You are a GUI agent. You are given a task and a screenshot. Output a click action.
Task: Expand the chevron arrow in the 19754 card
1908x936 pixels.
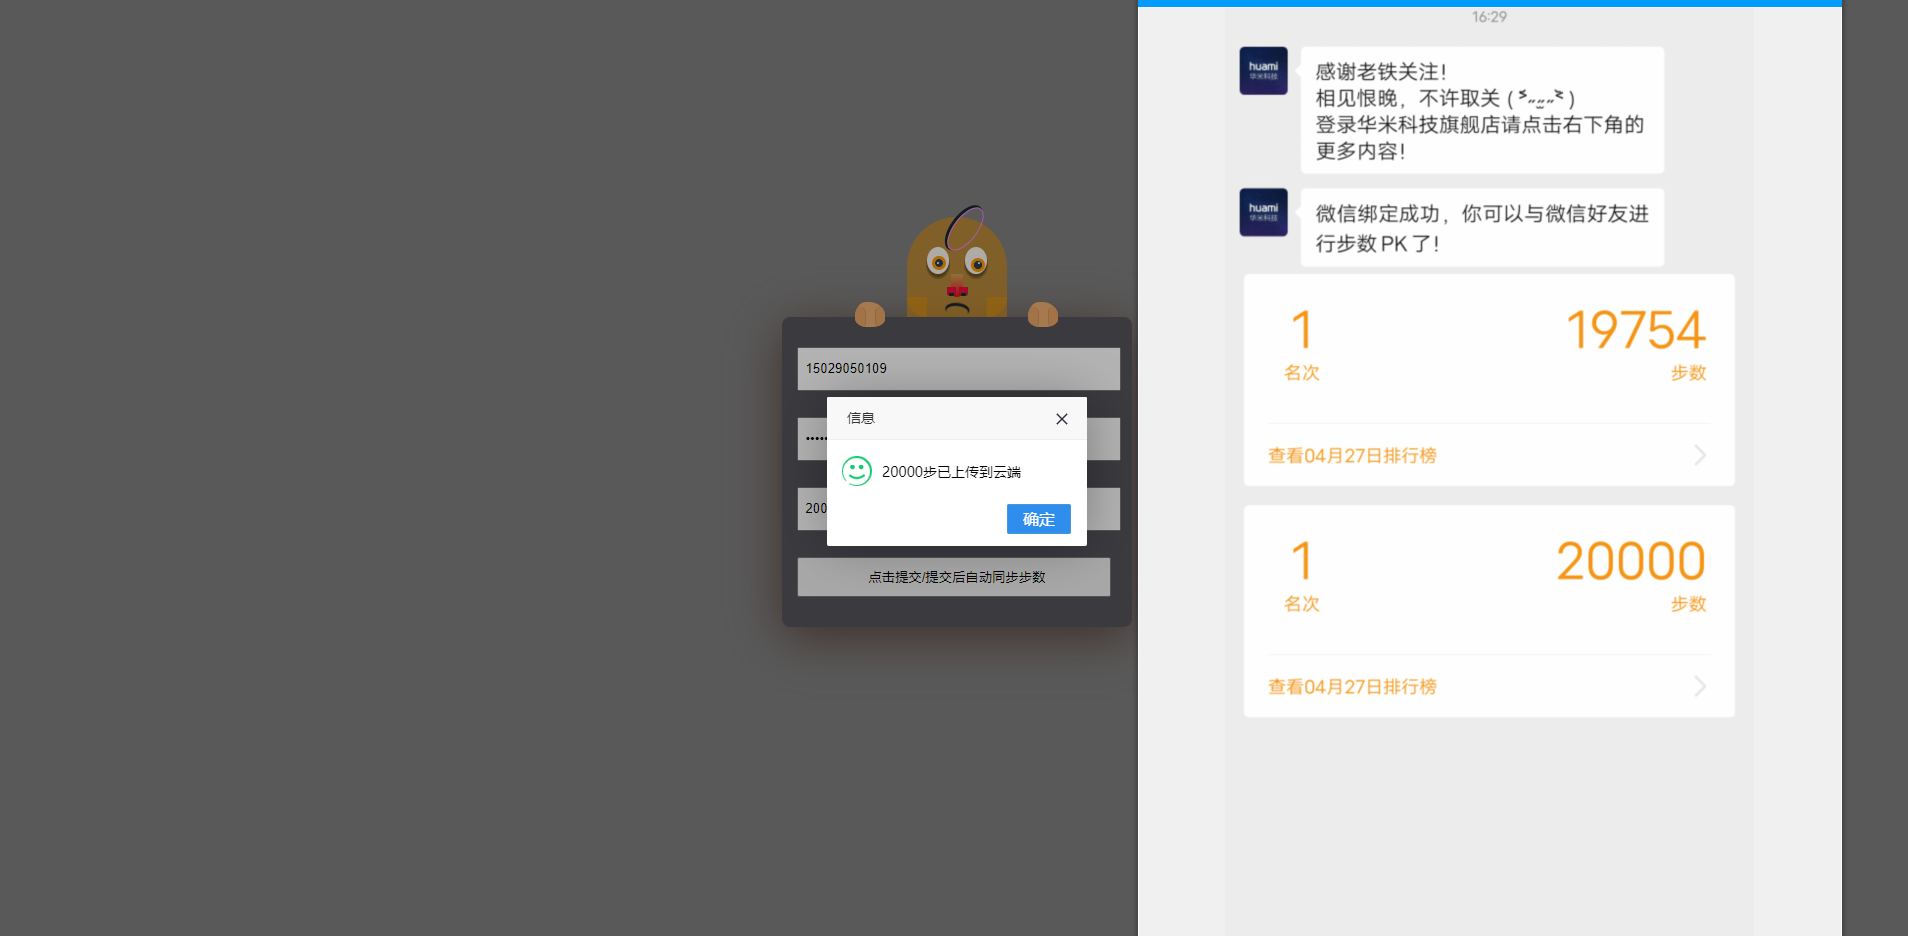tap(1699, 456)
